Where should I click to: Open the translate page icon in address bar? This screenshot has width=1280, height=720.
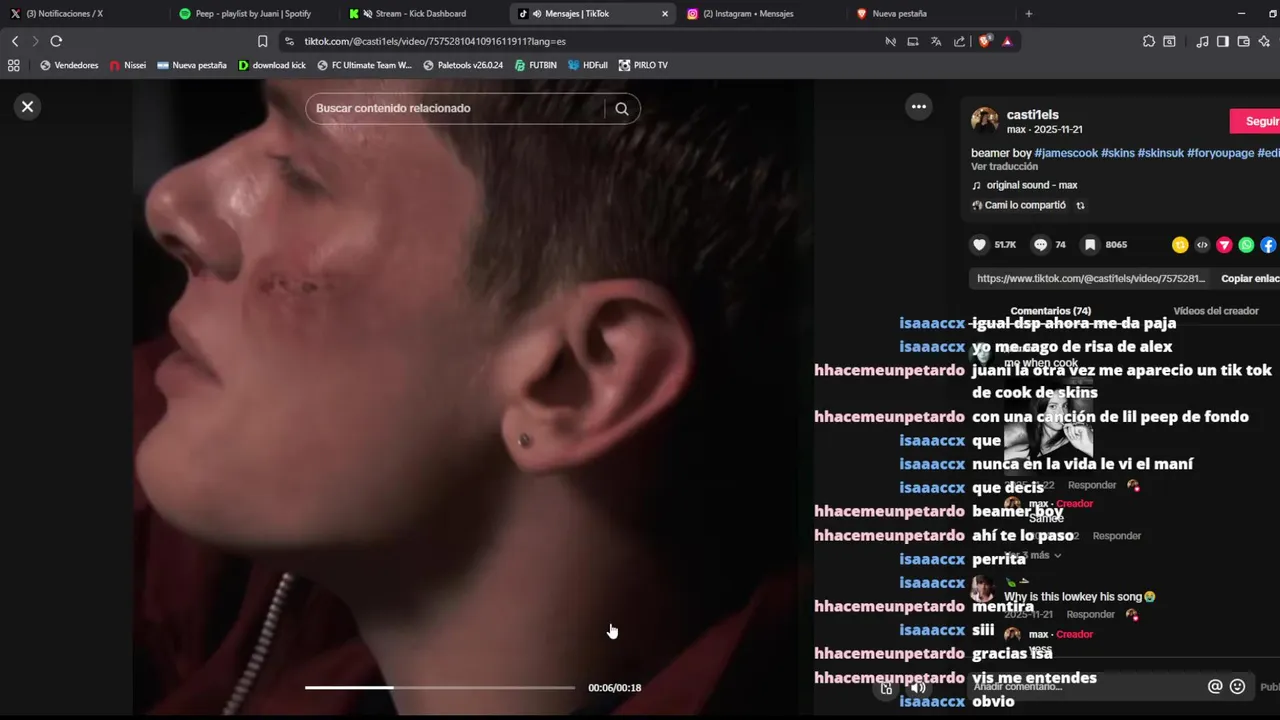click(x=936, y=41)
